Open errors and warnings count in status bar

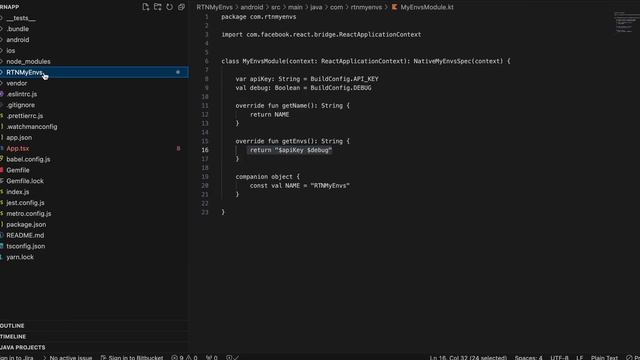pyautogui.click(x=184, y=357)
